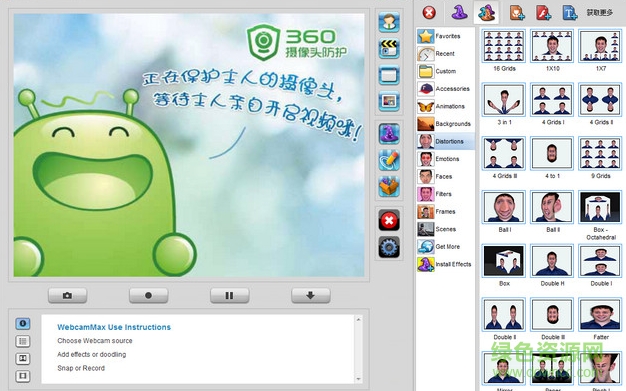Open settings with the gear icon

(x=389, y=247)
